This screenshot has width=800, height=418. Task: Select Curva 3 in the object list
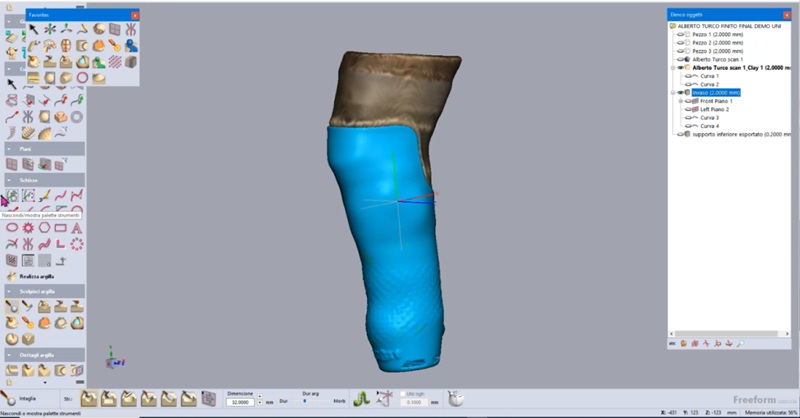point(709,117)
